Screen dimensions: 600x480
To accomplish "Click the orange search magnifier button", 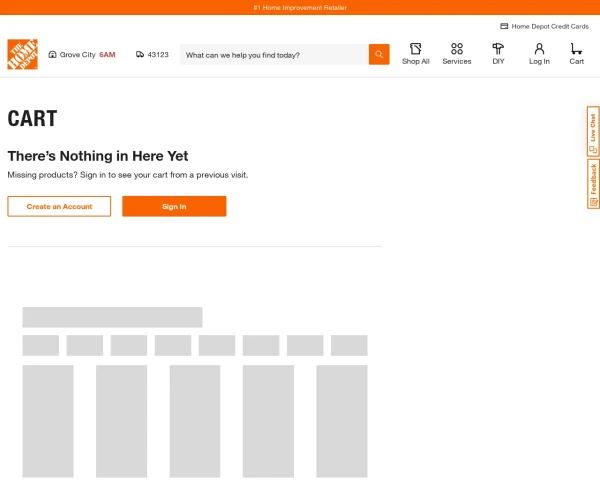I will [379, 54].
